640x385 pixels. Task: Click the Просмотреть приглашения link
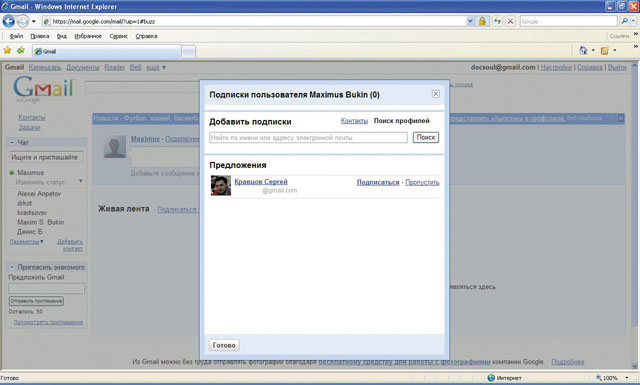48,323
